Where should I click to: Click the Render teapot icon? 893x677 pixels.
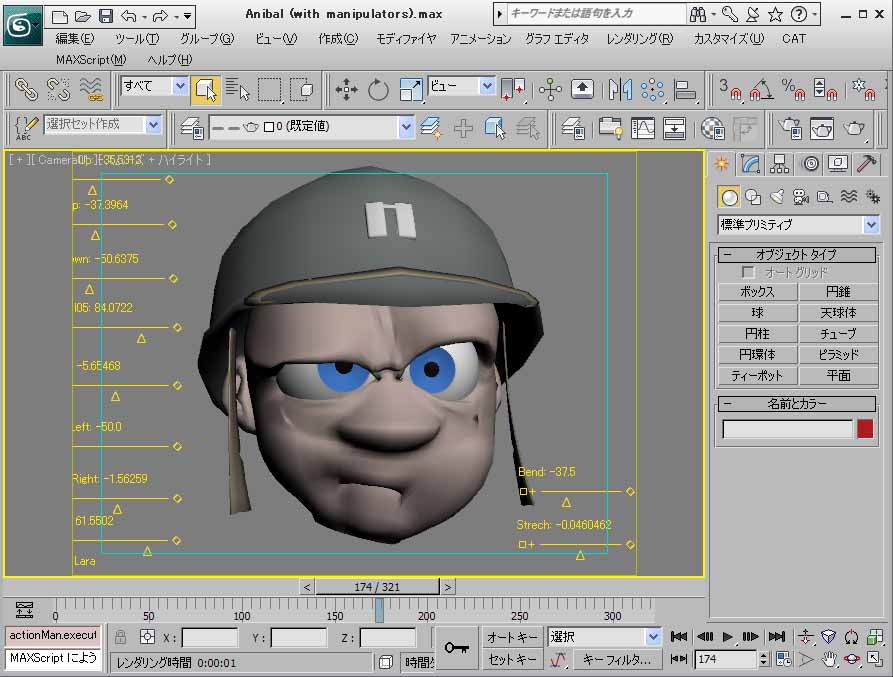coord(853,128)
